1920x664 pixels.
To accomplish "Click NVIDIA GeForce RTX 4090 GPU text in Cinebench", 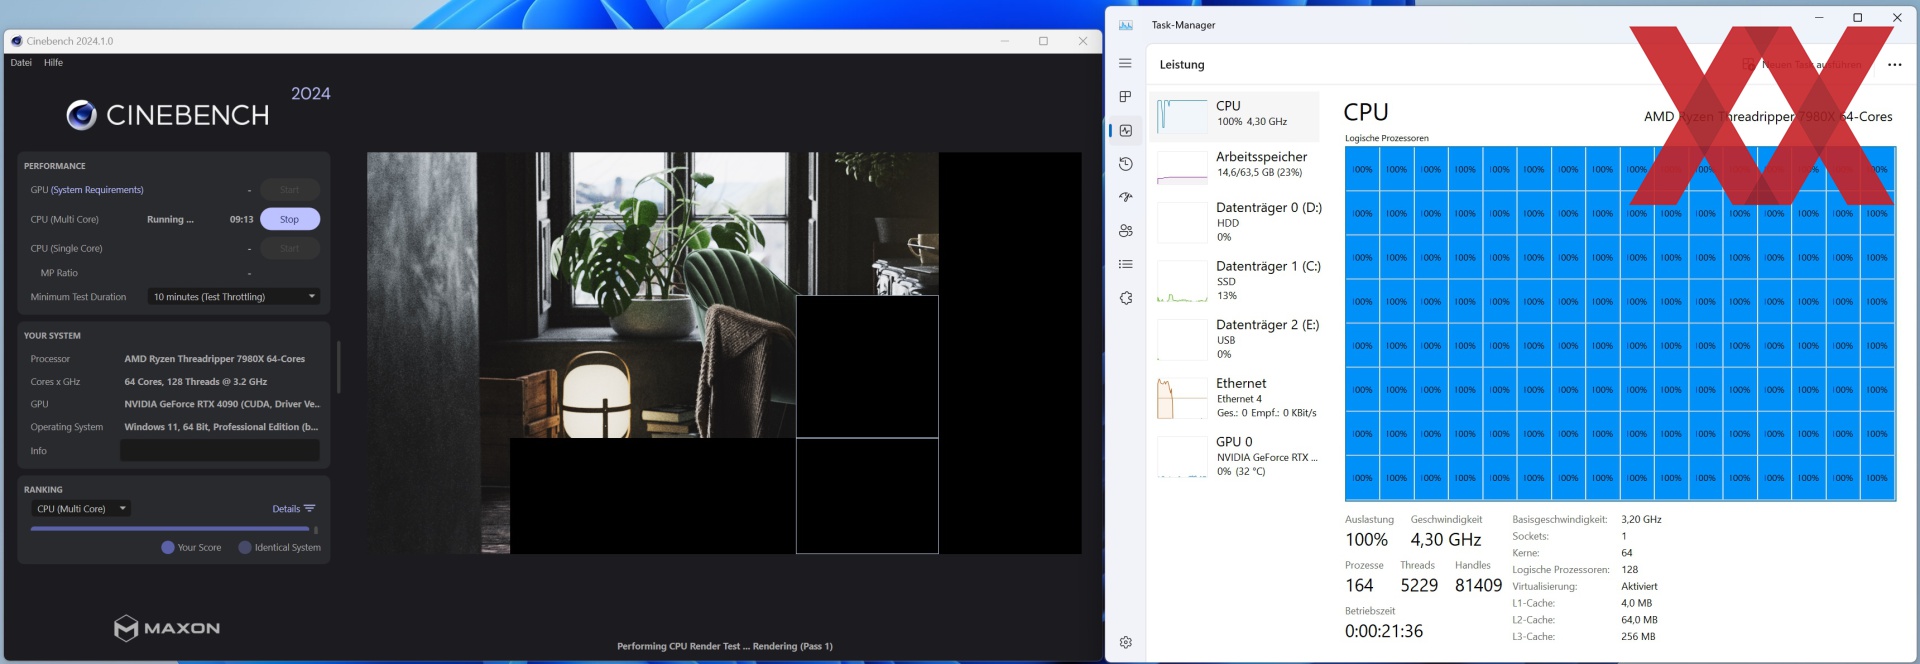I will tap(221, 404).
